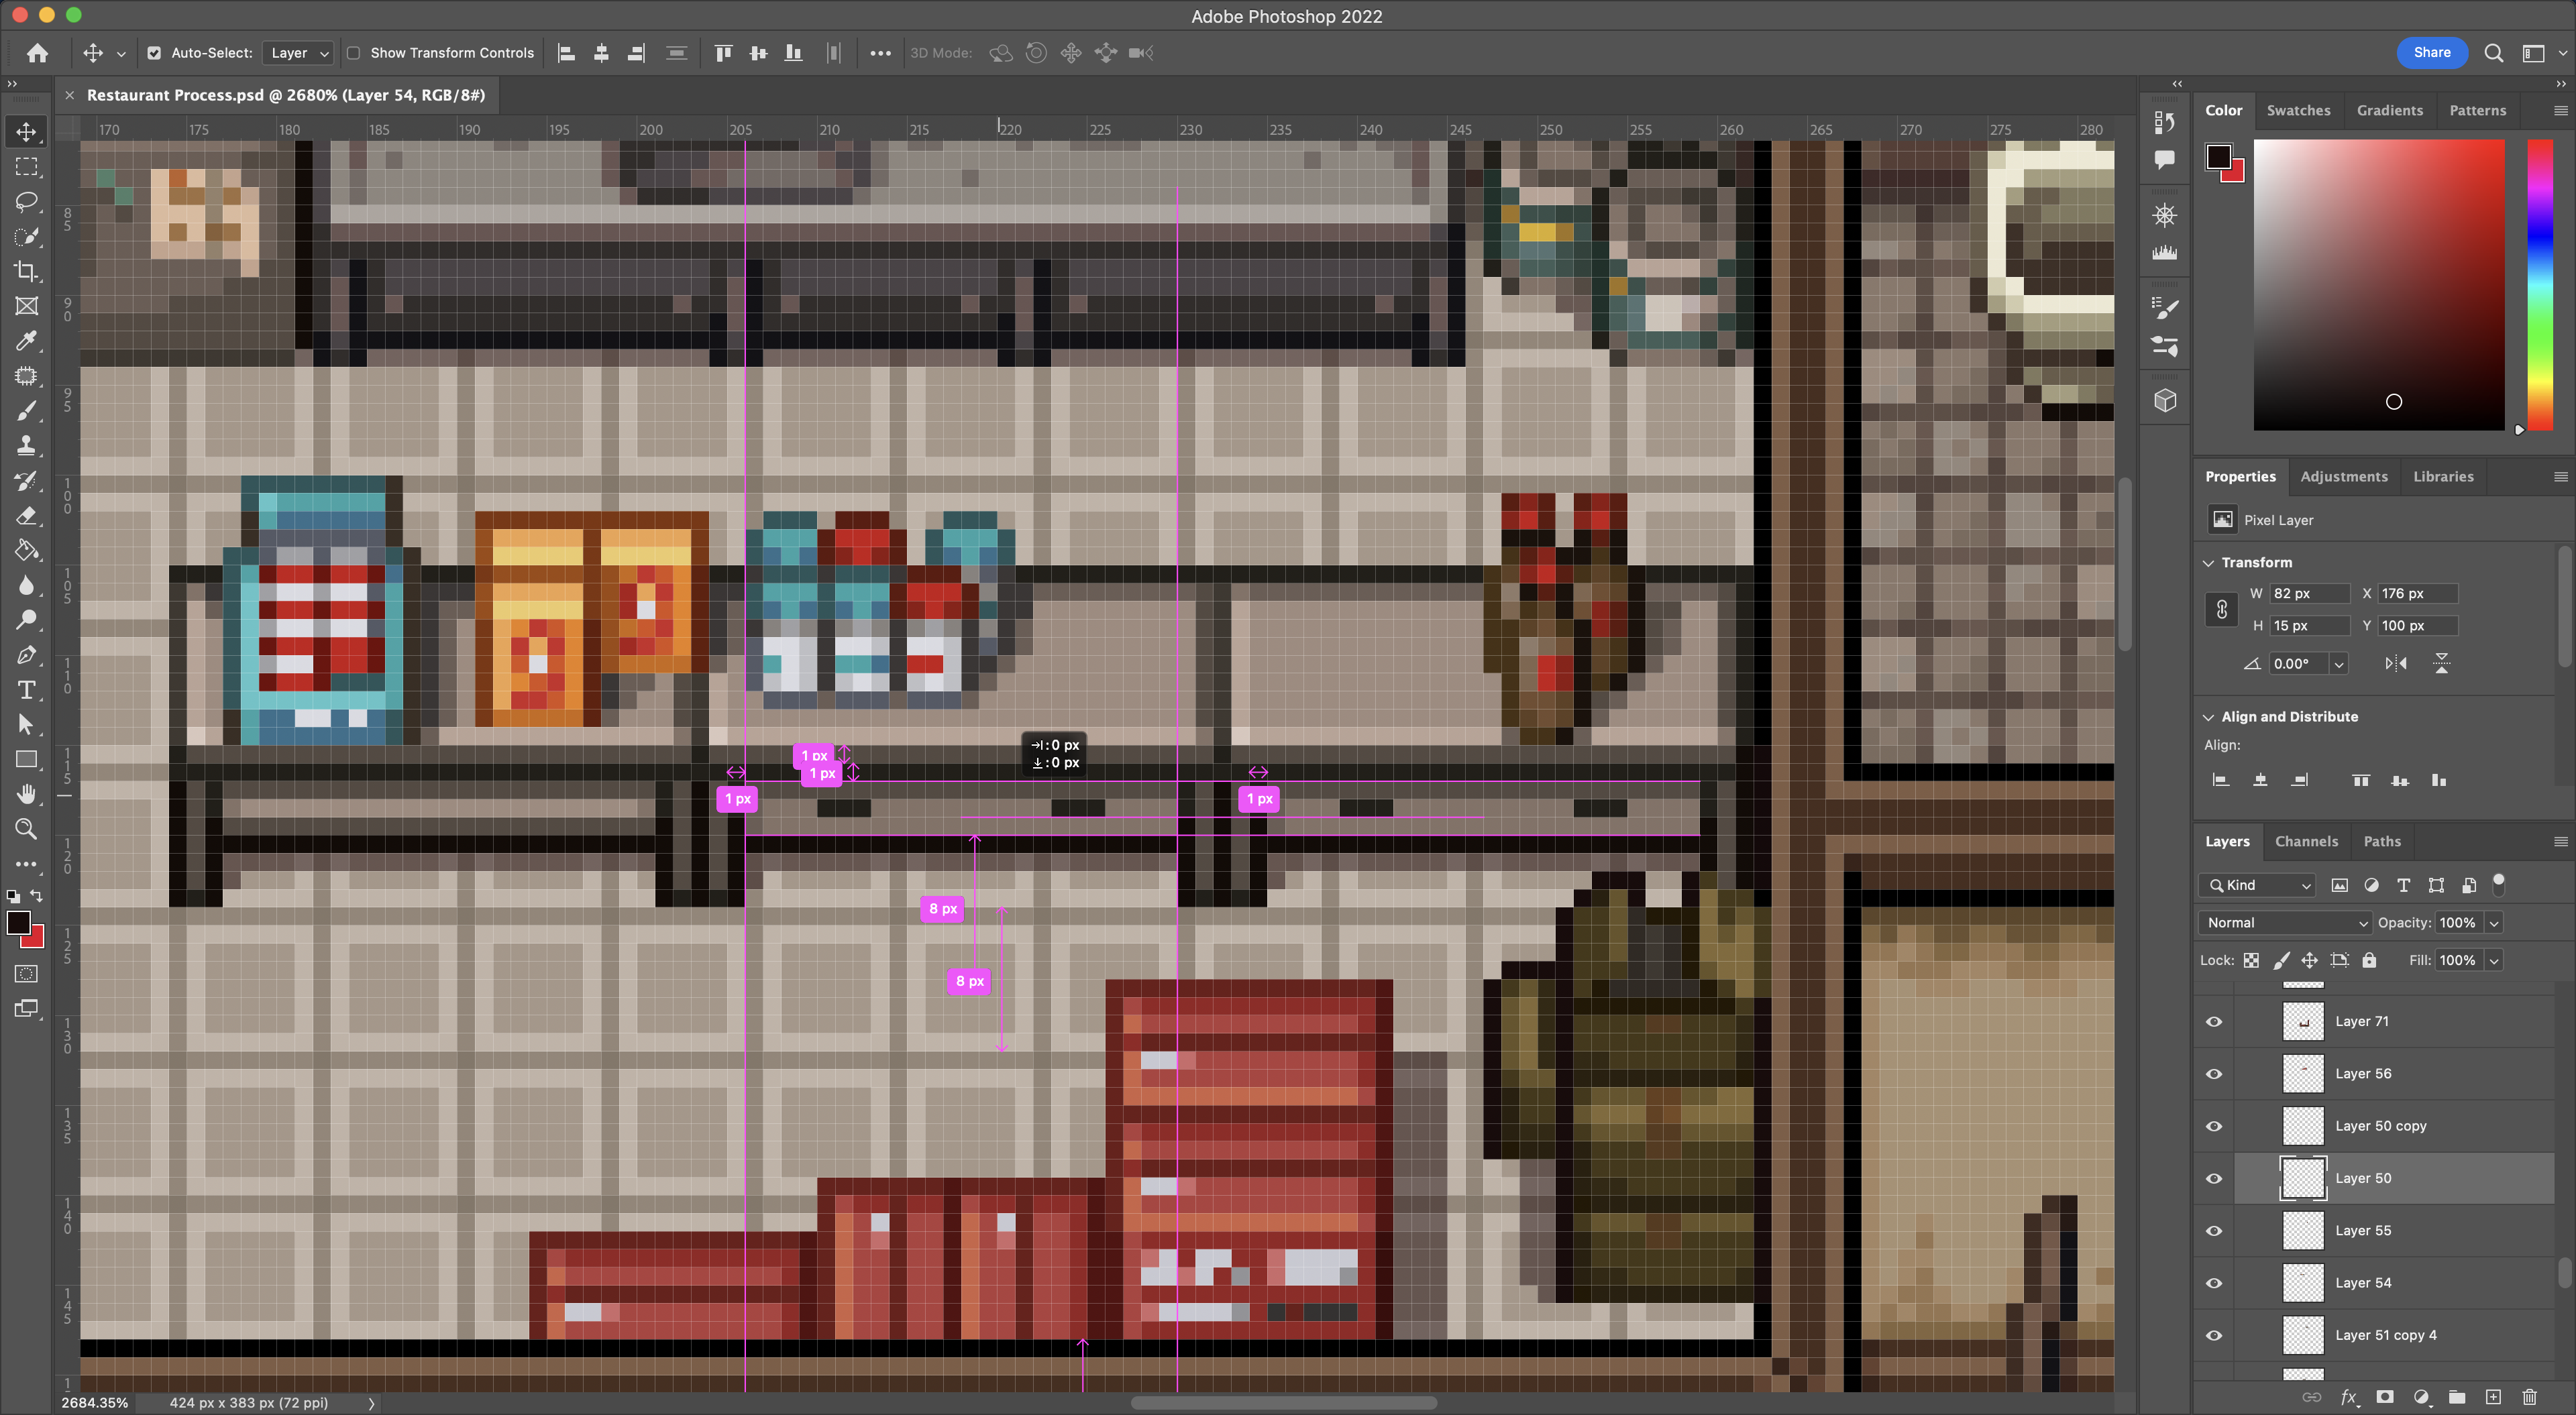2576x1415 pixels.
Task: Enable Show Transform Controls checkbox
Action: (353, 53)
